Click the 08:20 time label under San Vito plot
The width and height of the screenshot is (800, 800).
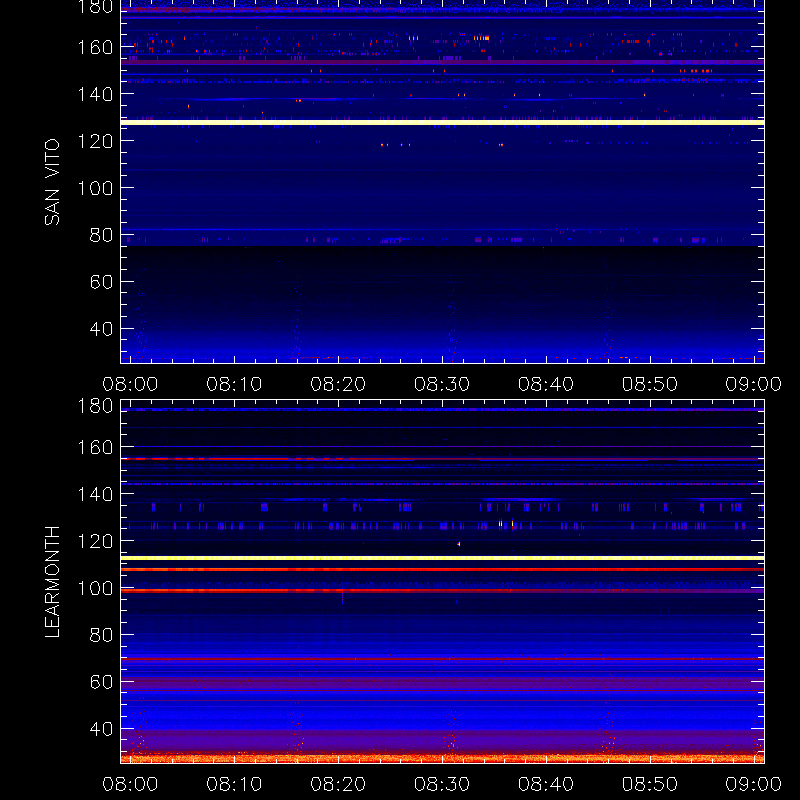(338, 384)
